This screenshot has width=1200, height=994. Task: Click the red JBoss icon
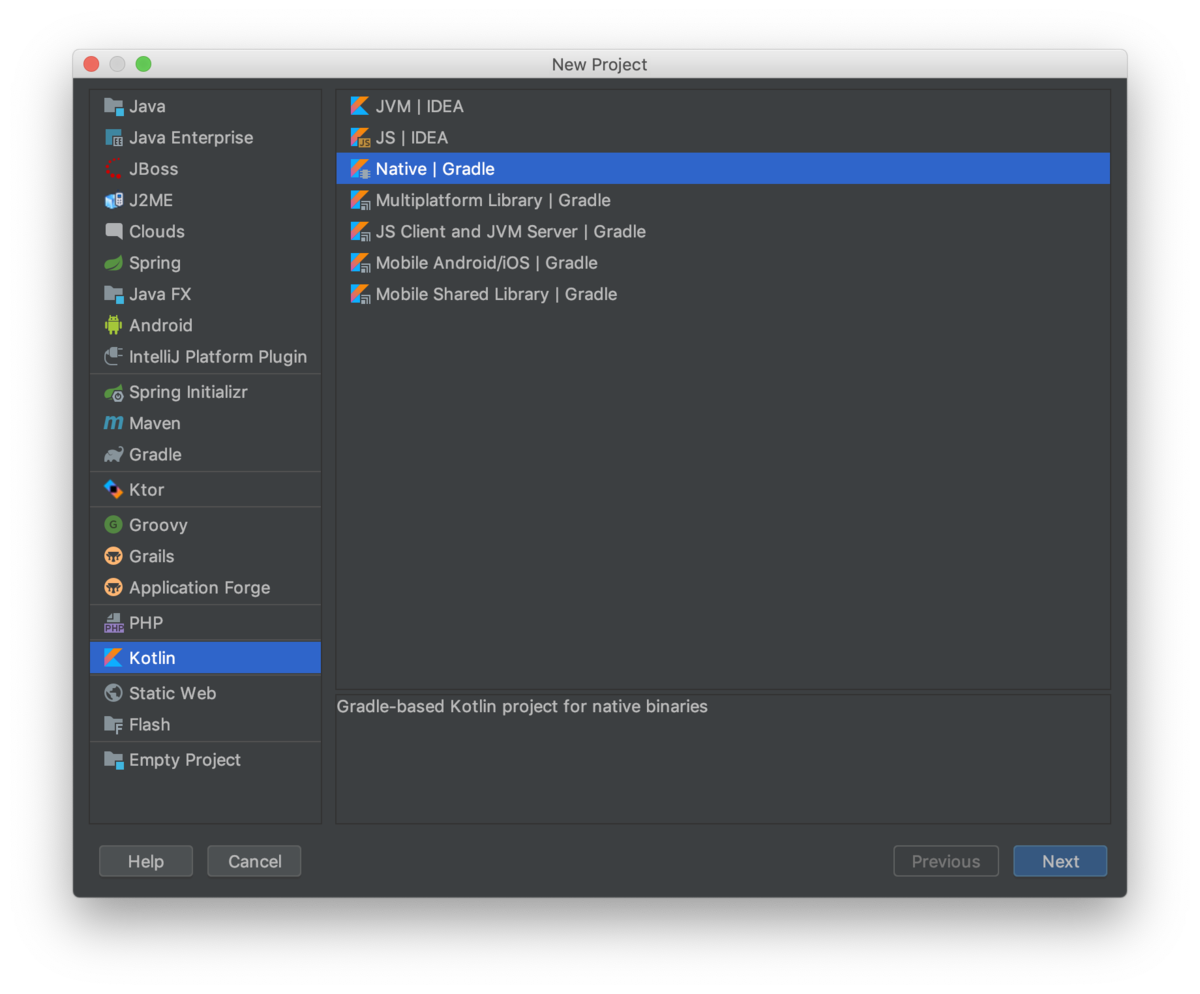tap(113, 169)
